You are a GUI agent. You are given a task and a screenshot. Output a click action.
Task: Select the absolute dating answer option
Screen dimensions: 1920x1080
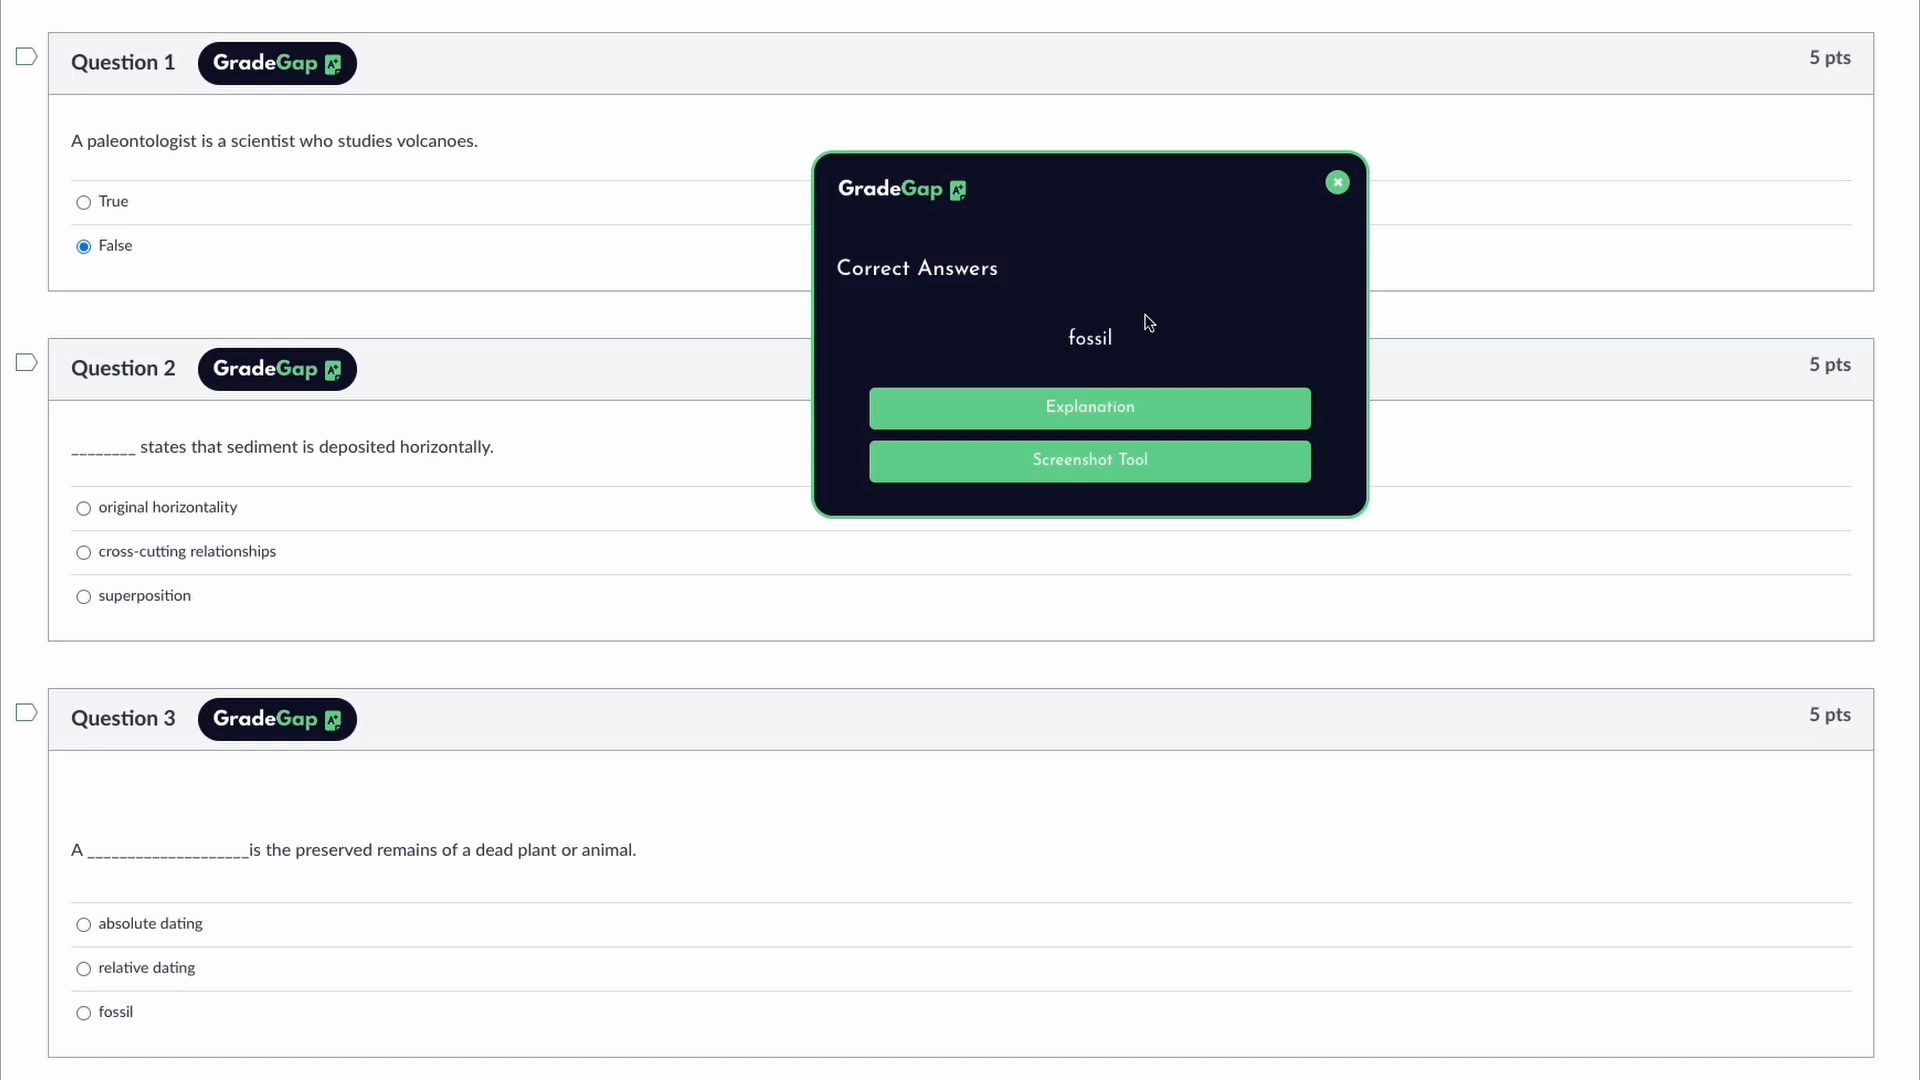click(x=83, y=923)
